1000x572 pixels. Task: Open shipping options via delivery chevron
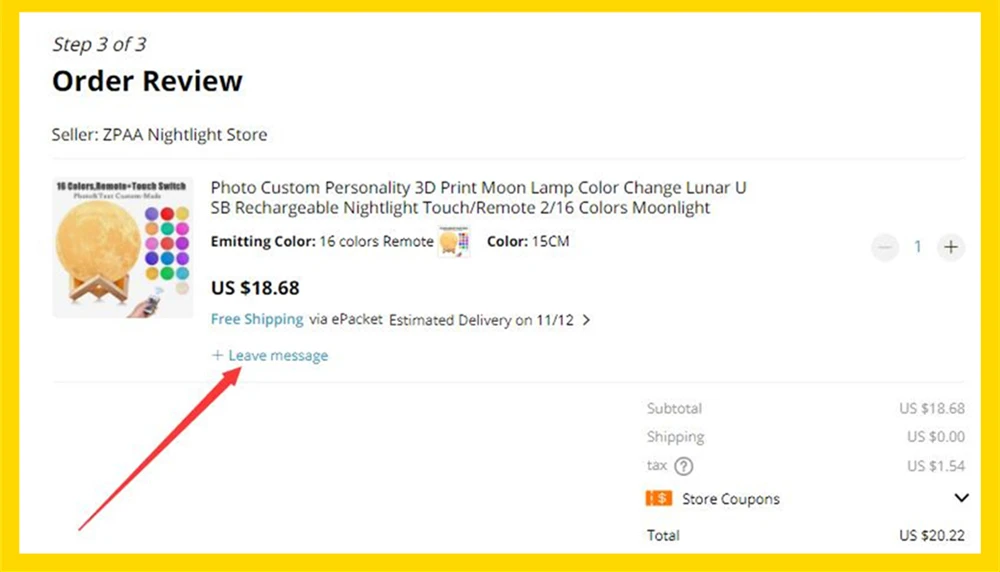(587, 320)
